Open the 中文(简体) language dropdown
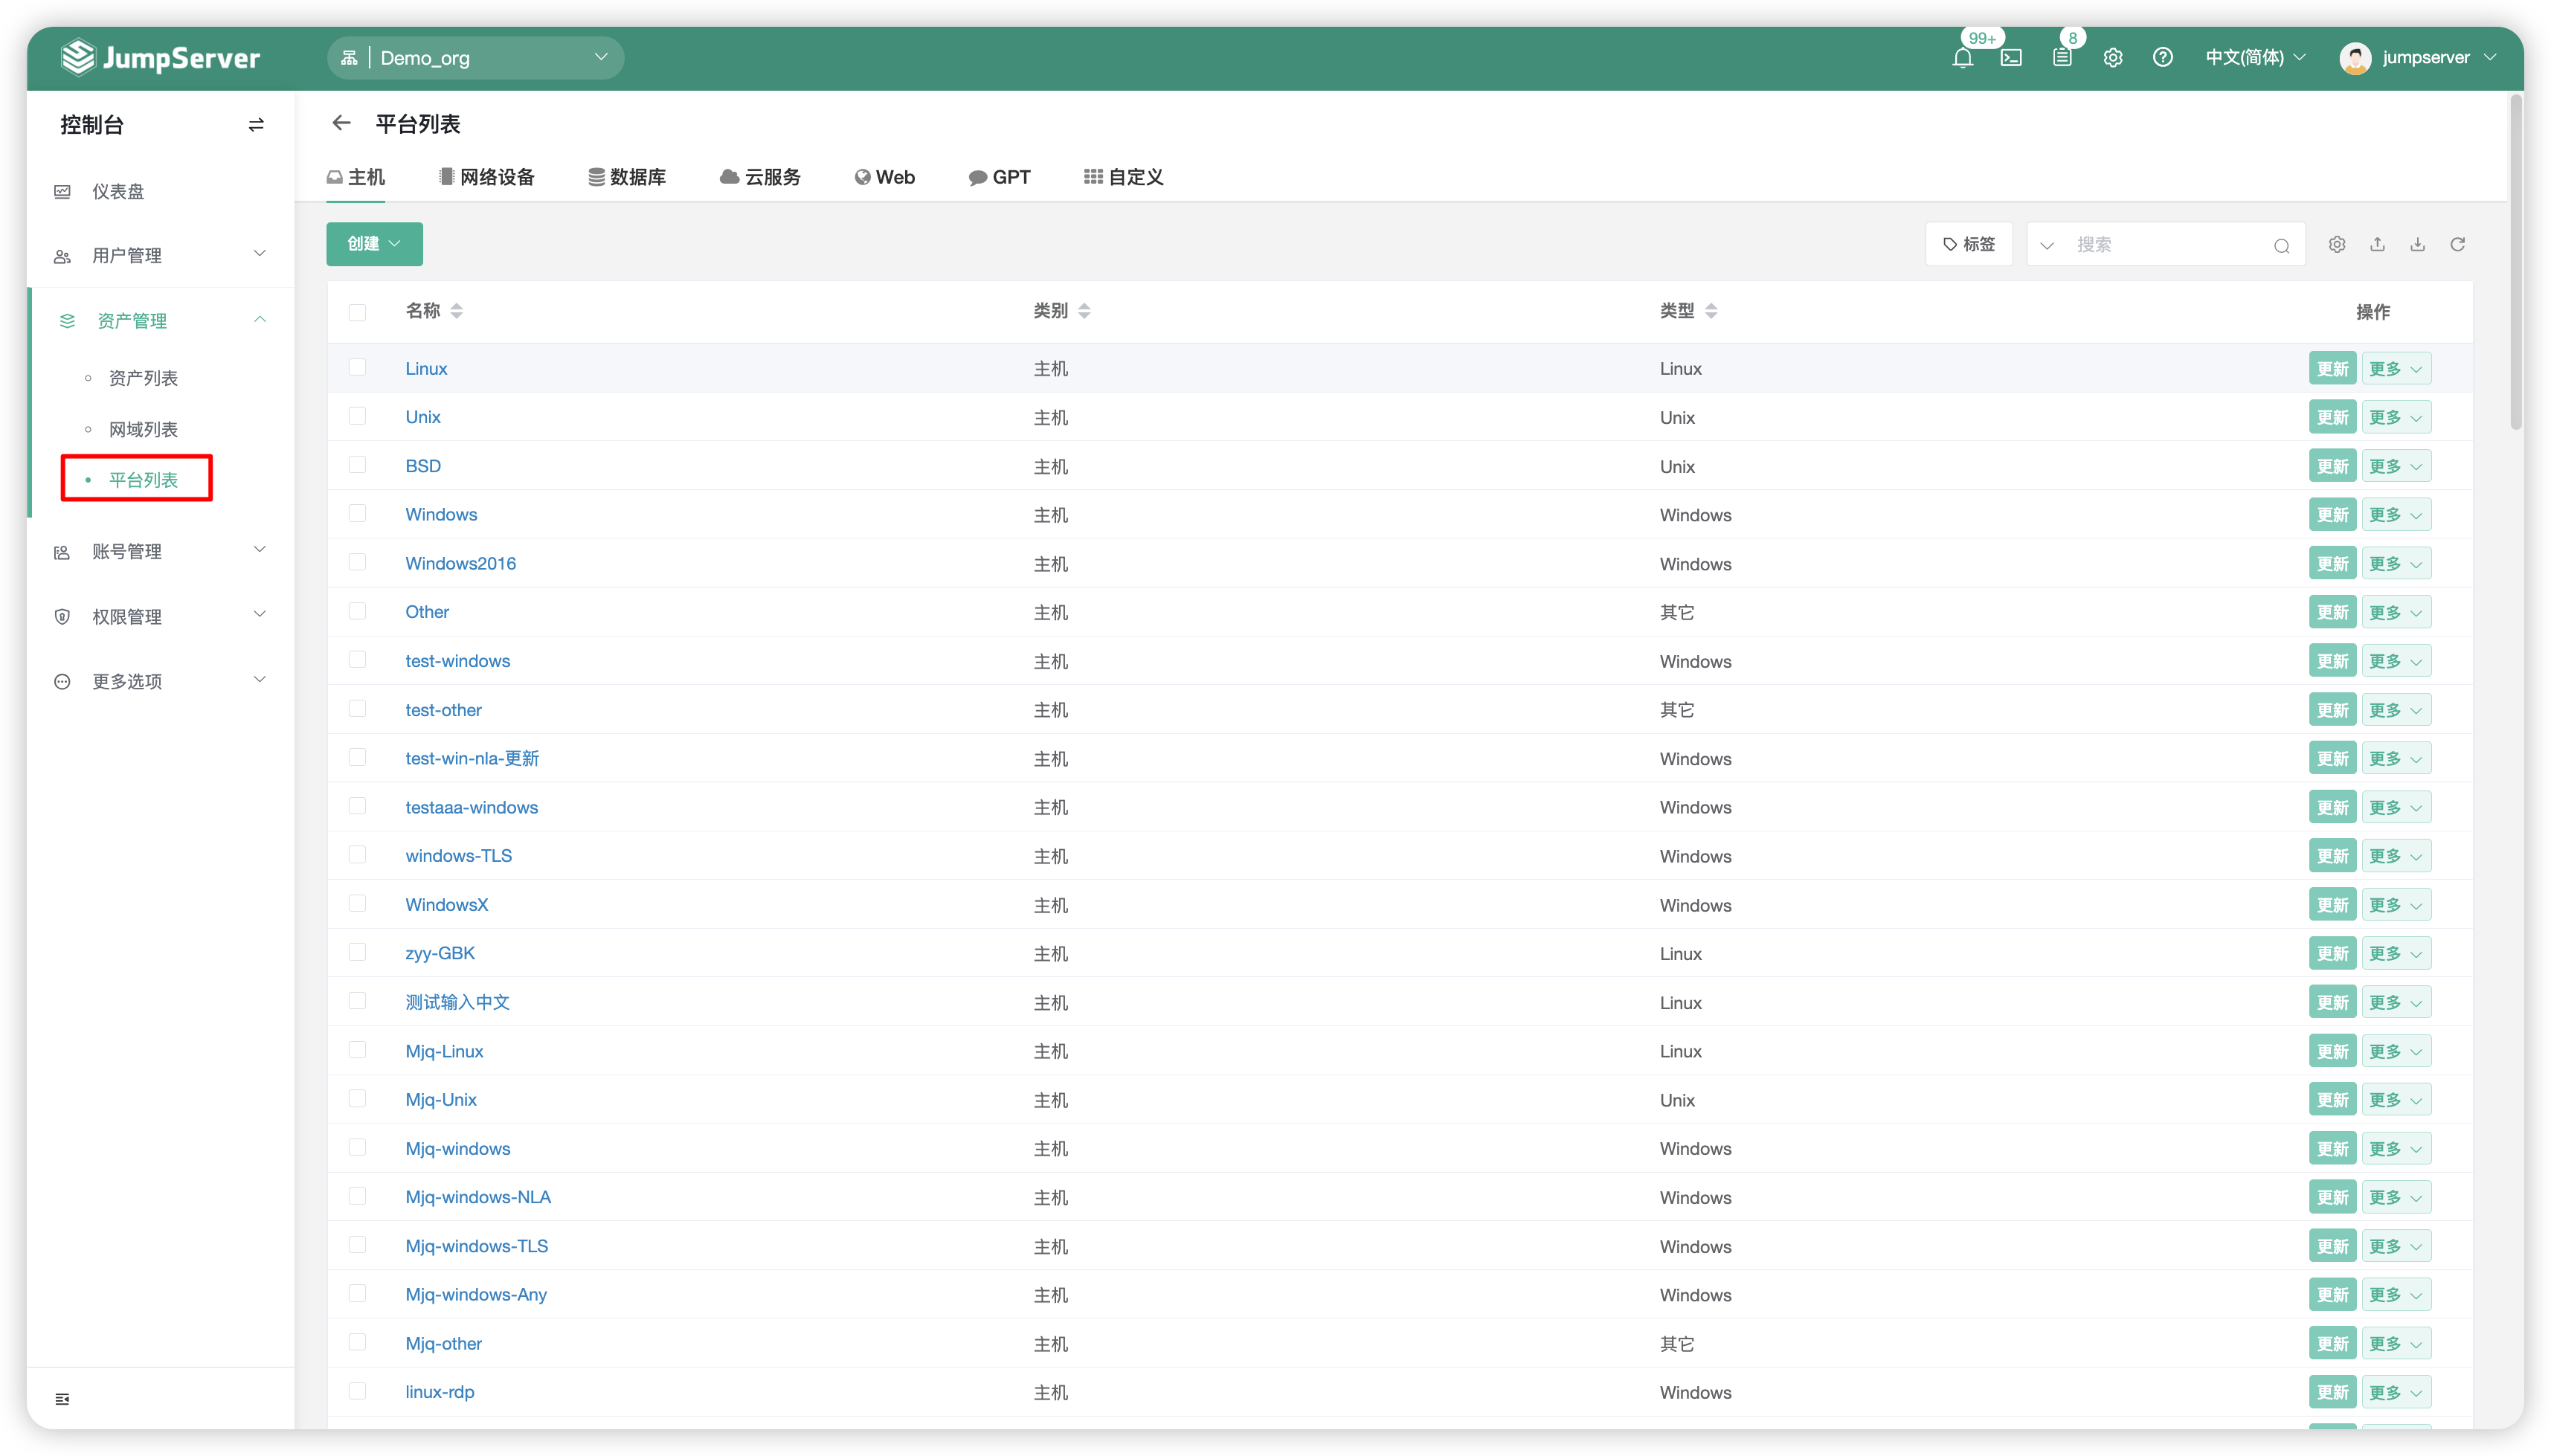 coord(2255,58)
